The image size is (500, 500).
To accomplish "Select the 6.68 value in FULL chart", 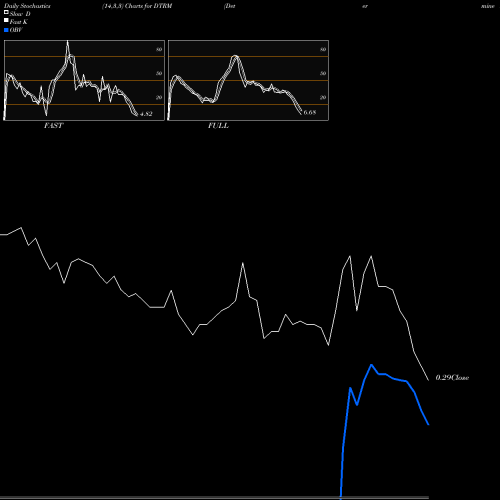I will click(x=310, y=112).
